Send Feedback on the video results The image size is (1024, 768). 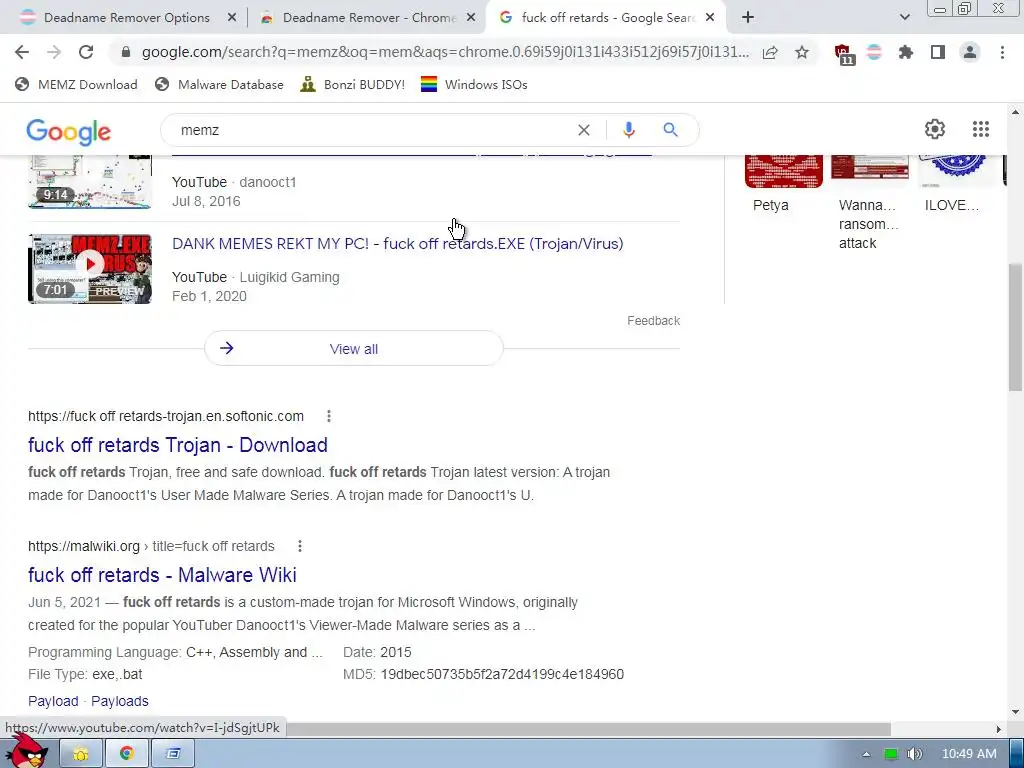click(654, 321)
